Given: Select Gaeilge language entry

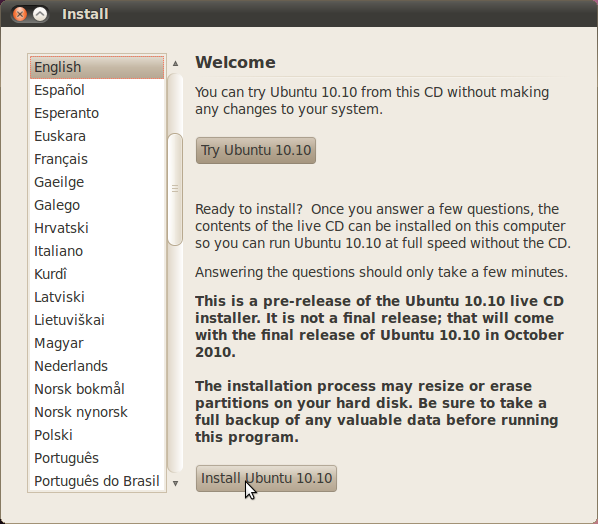Looking at the screenshot, I should click(97, 182).
